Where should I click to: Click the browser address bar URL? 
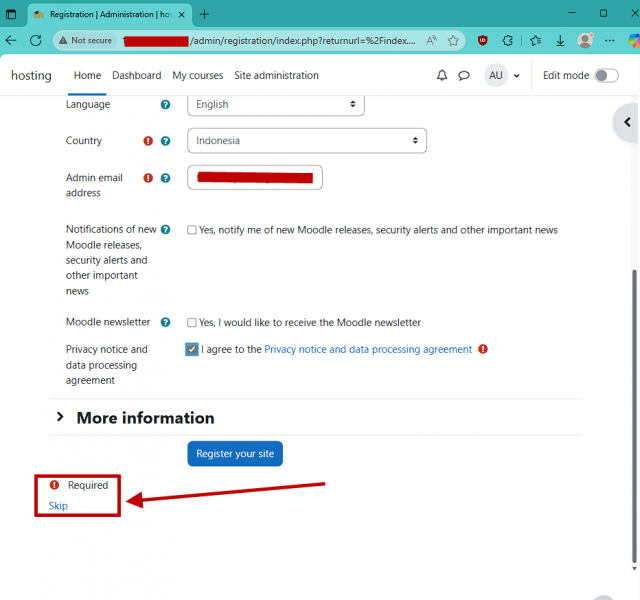click(269, 40)
